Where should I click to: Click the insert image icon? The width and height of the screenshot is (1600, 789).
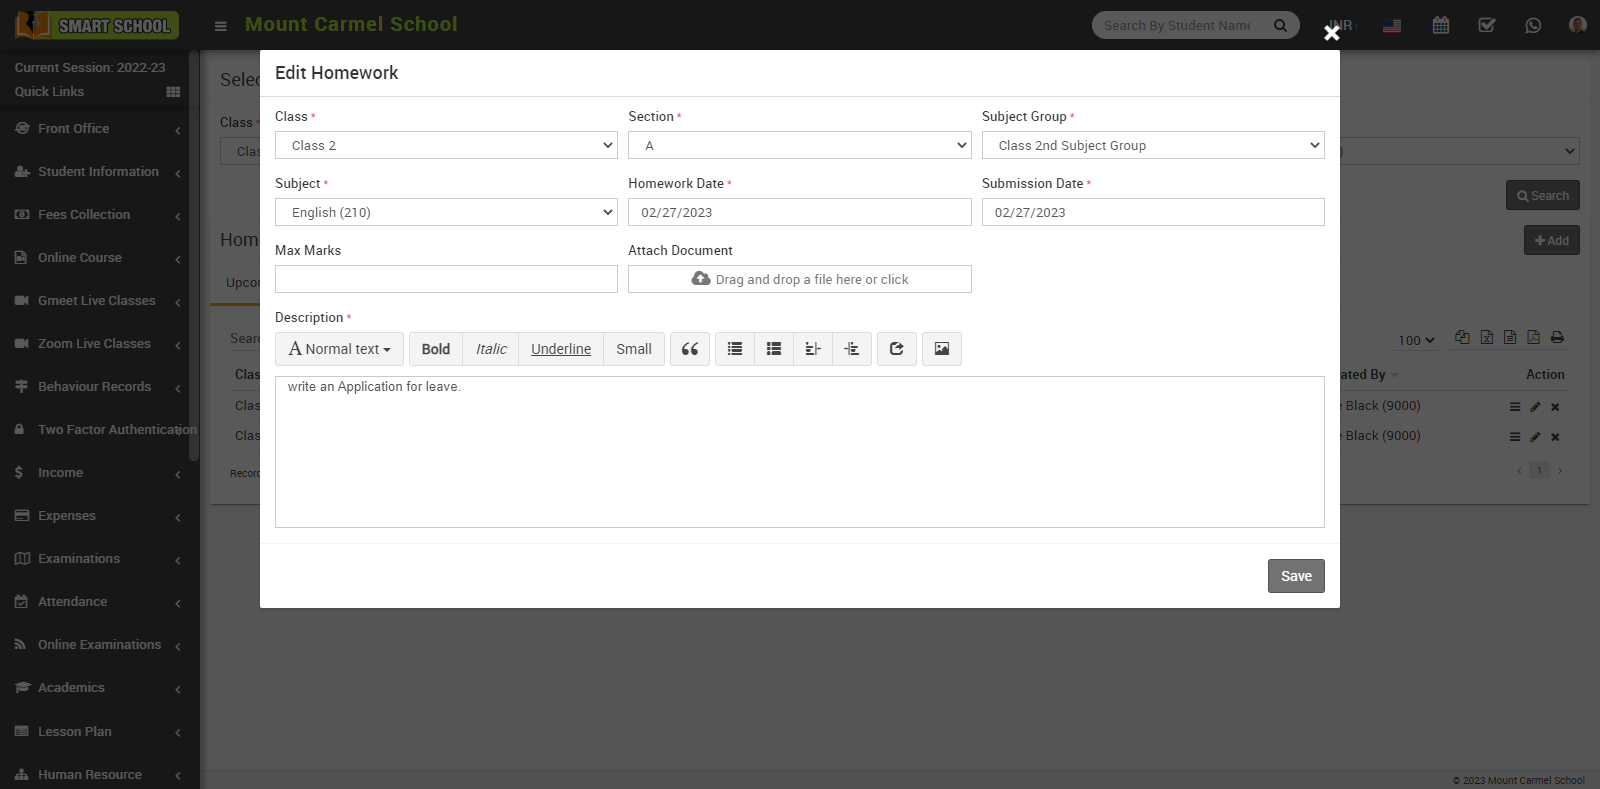pos(942,349)
